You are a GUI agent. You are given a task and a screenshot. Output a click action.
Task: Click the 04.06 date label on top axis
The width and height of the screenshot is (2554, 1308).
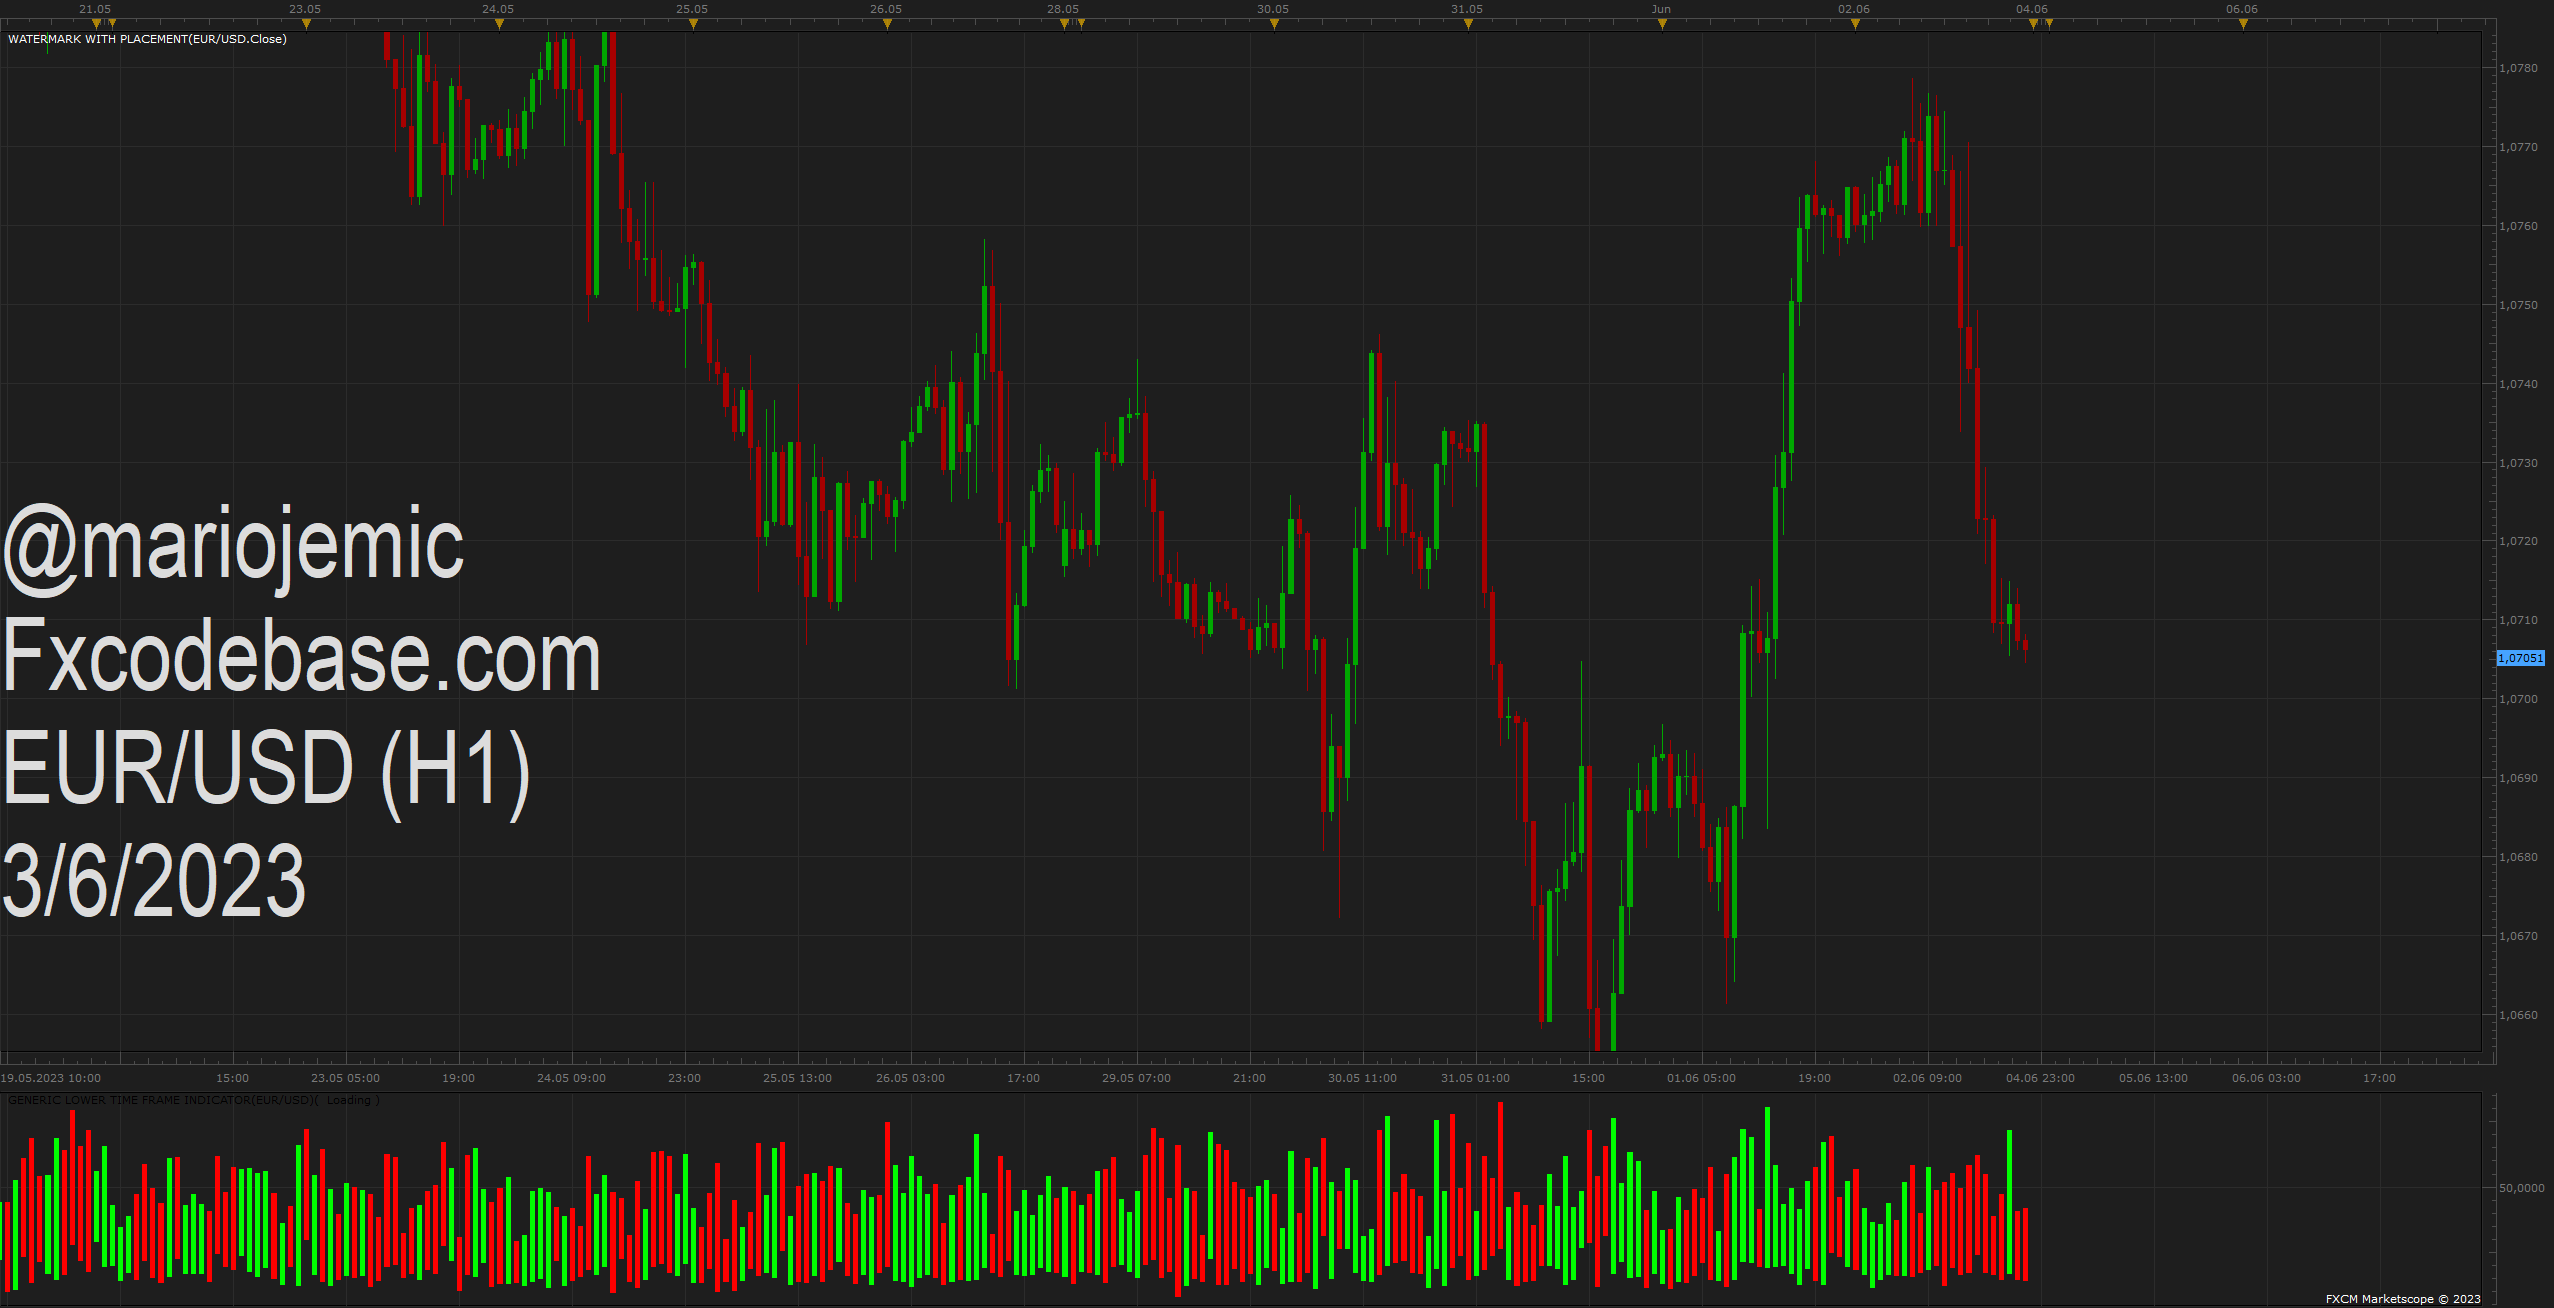(x=2032, y=9)
